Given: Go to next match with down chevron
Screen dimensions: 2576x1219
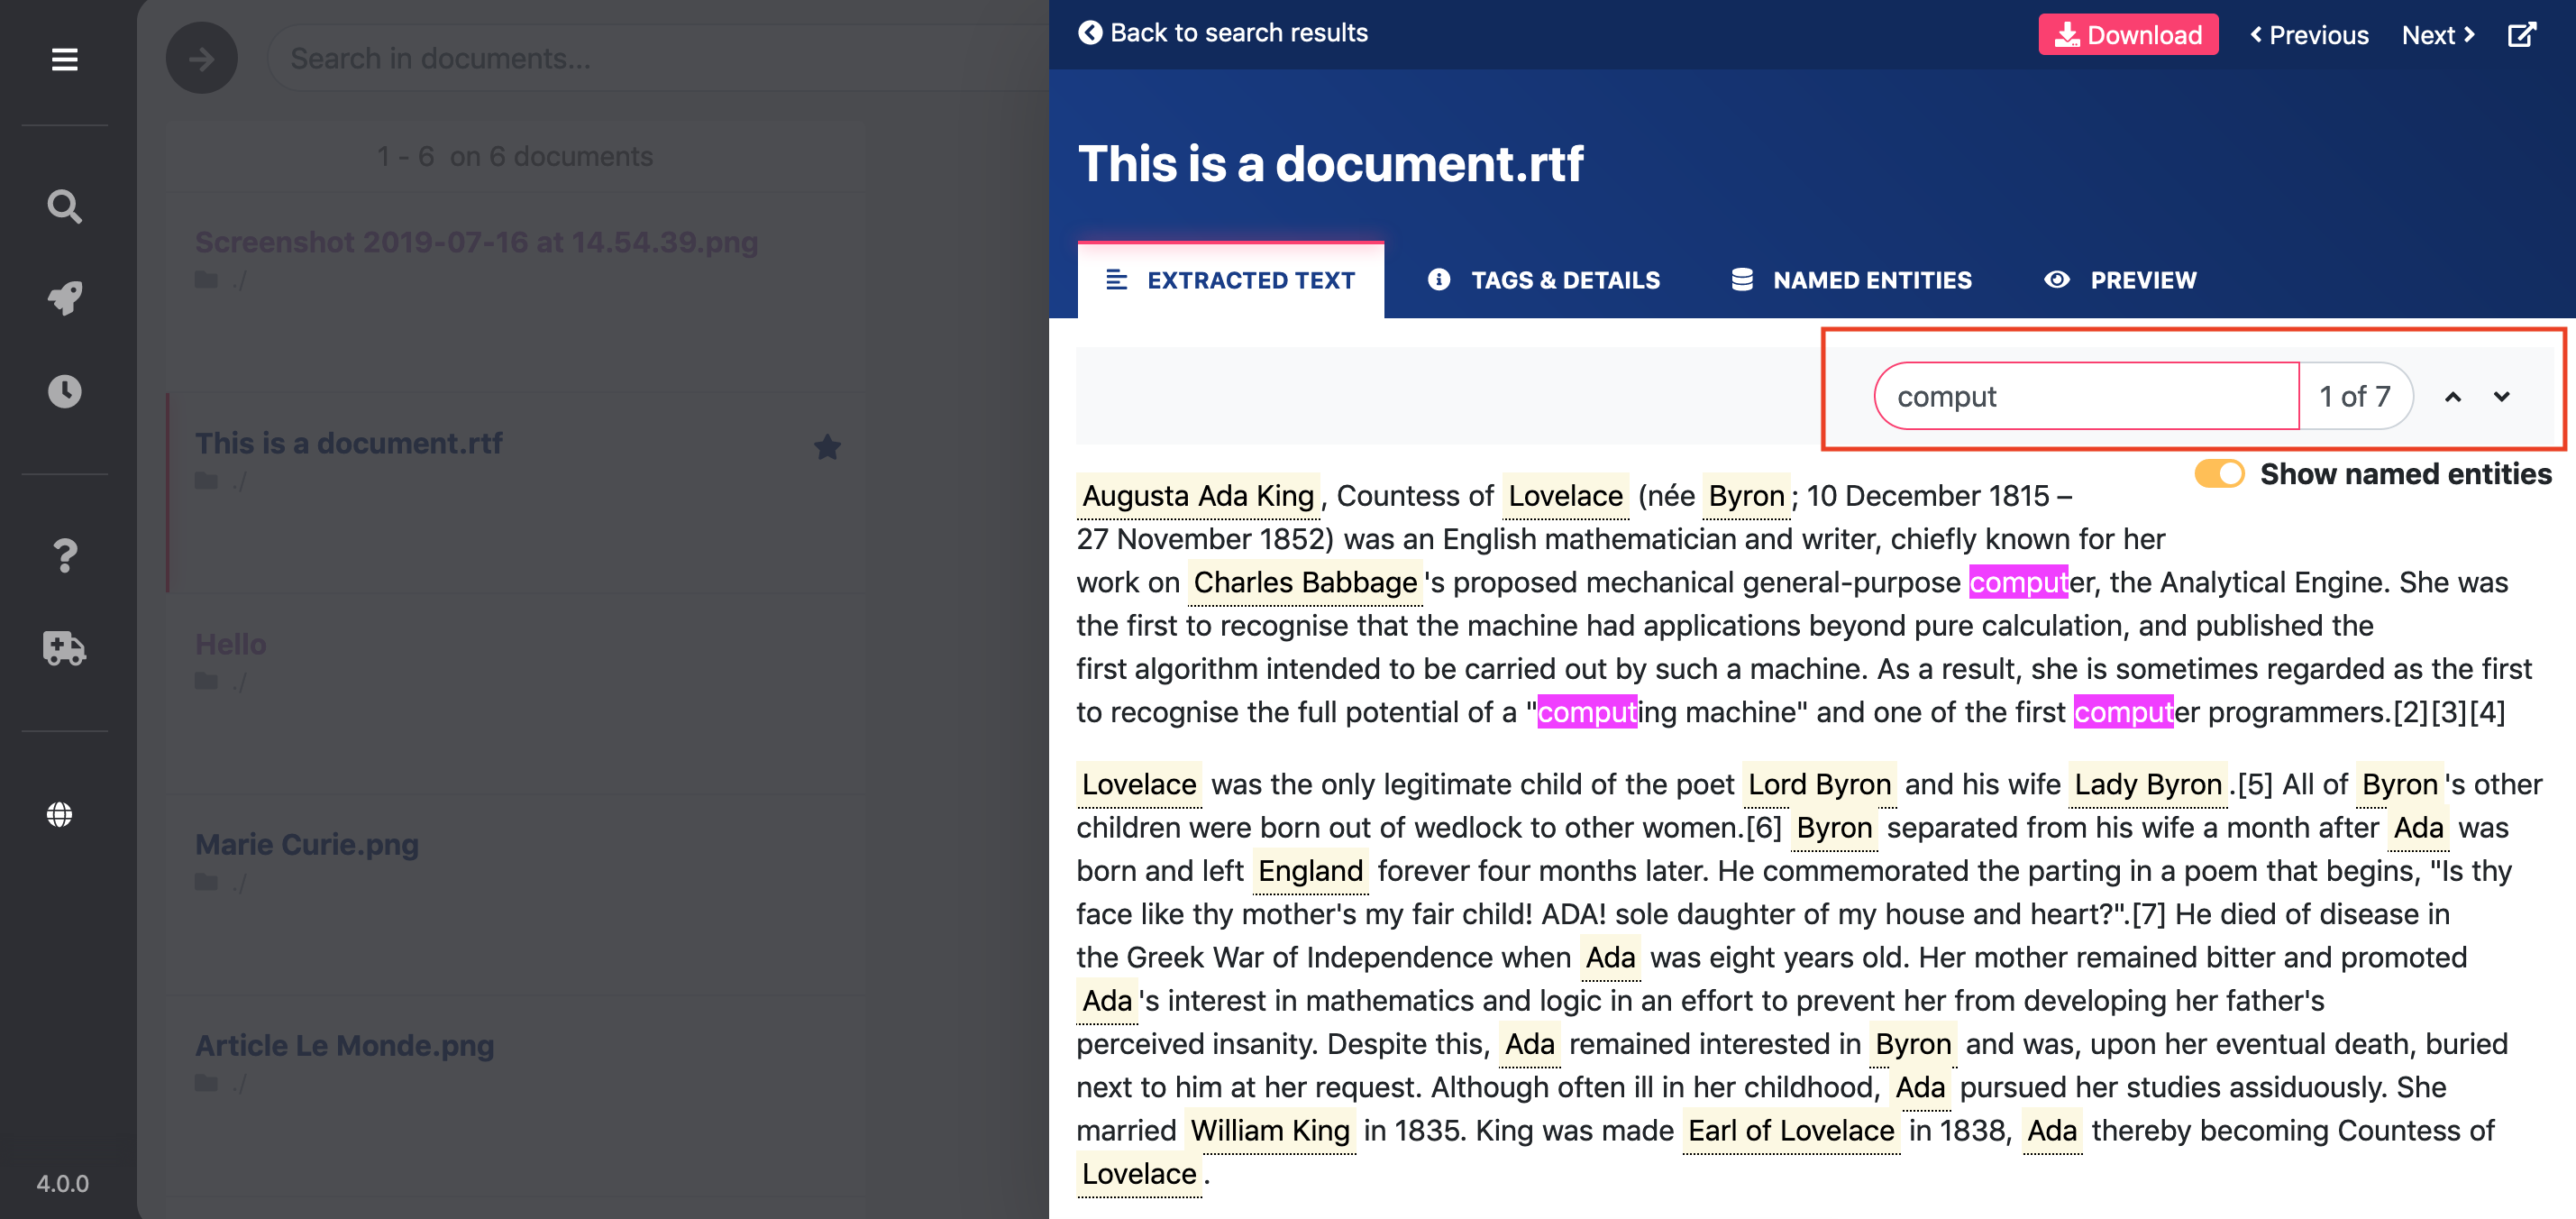Looking at the screenshot, I should 2501,397.
